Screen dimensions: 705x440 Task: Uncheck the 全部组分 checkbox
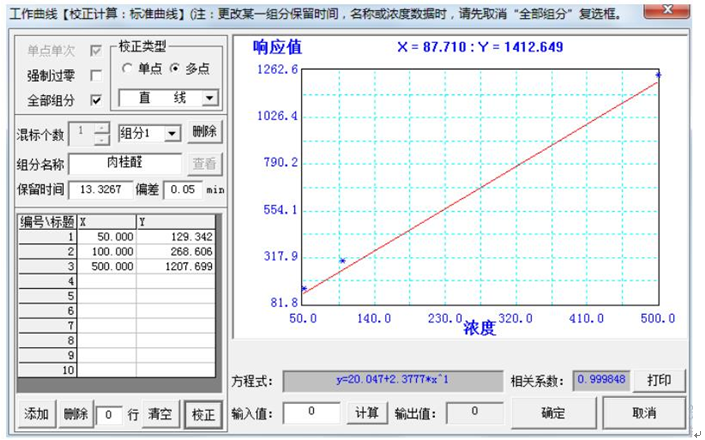pos(96,99)
